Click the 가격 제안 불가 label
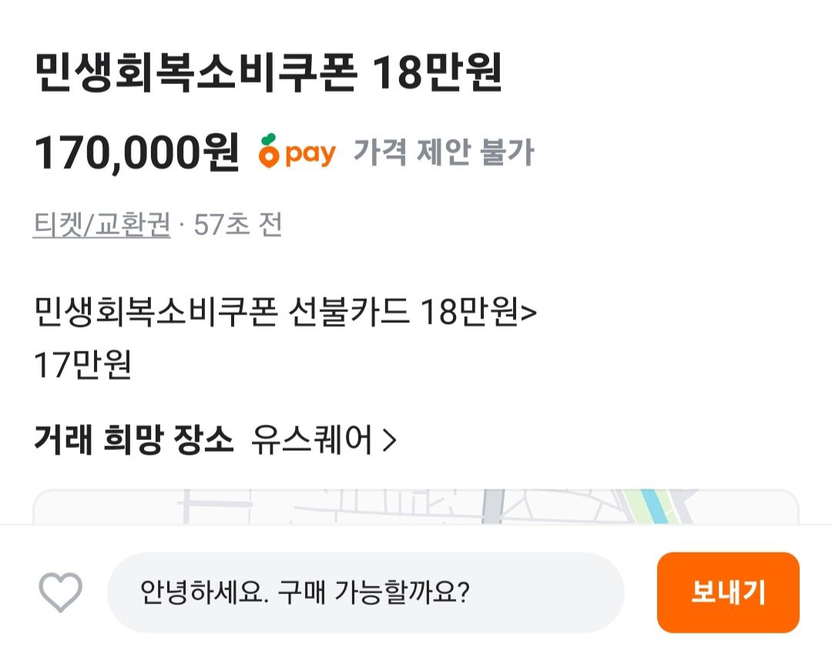The height and width of the screenshot is (648, 832). tap(443, 152)
